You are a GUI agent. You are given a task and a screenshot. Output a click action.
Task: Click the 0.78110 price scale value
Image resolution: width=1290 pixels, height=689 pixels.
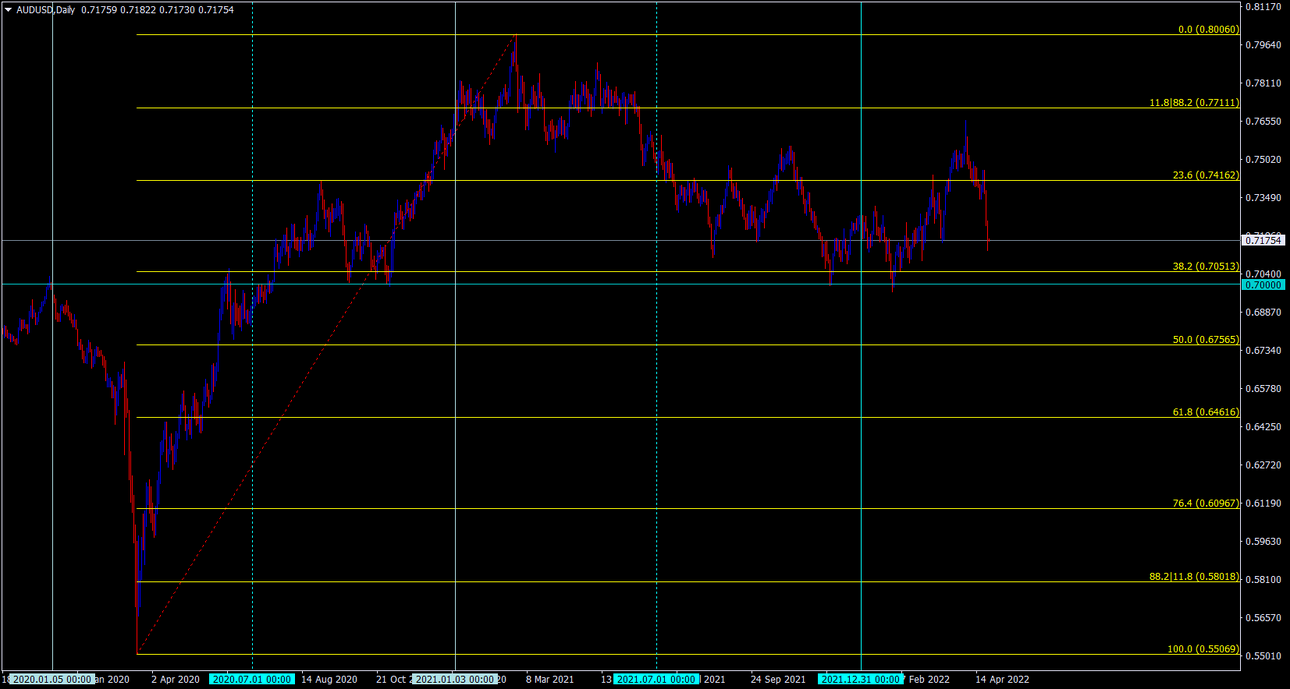1263,83
